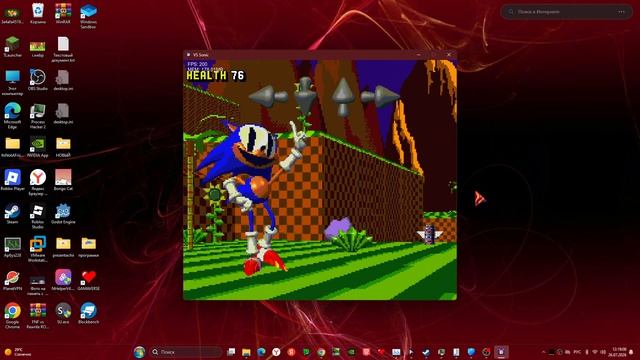Hit the down arrow note receptor

tap(305, 95)
